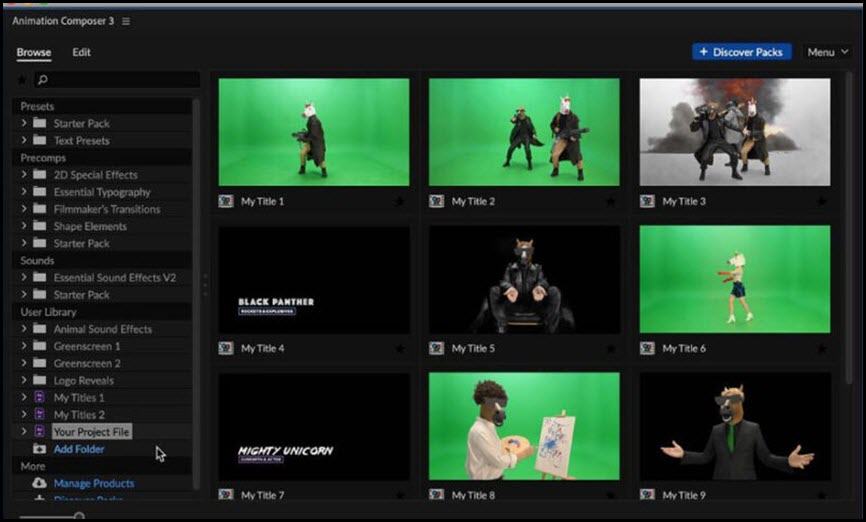Open the Manage Products link

click(94, 483)
